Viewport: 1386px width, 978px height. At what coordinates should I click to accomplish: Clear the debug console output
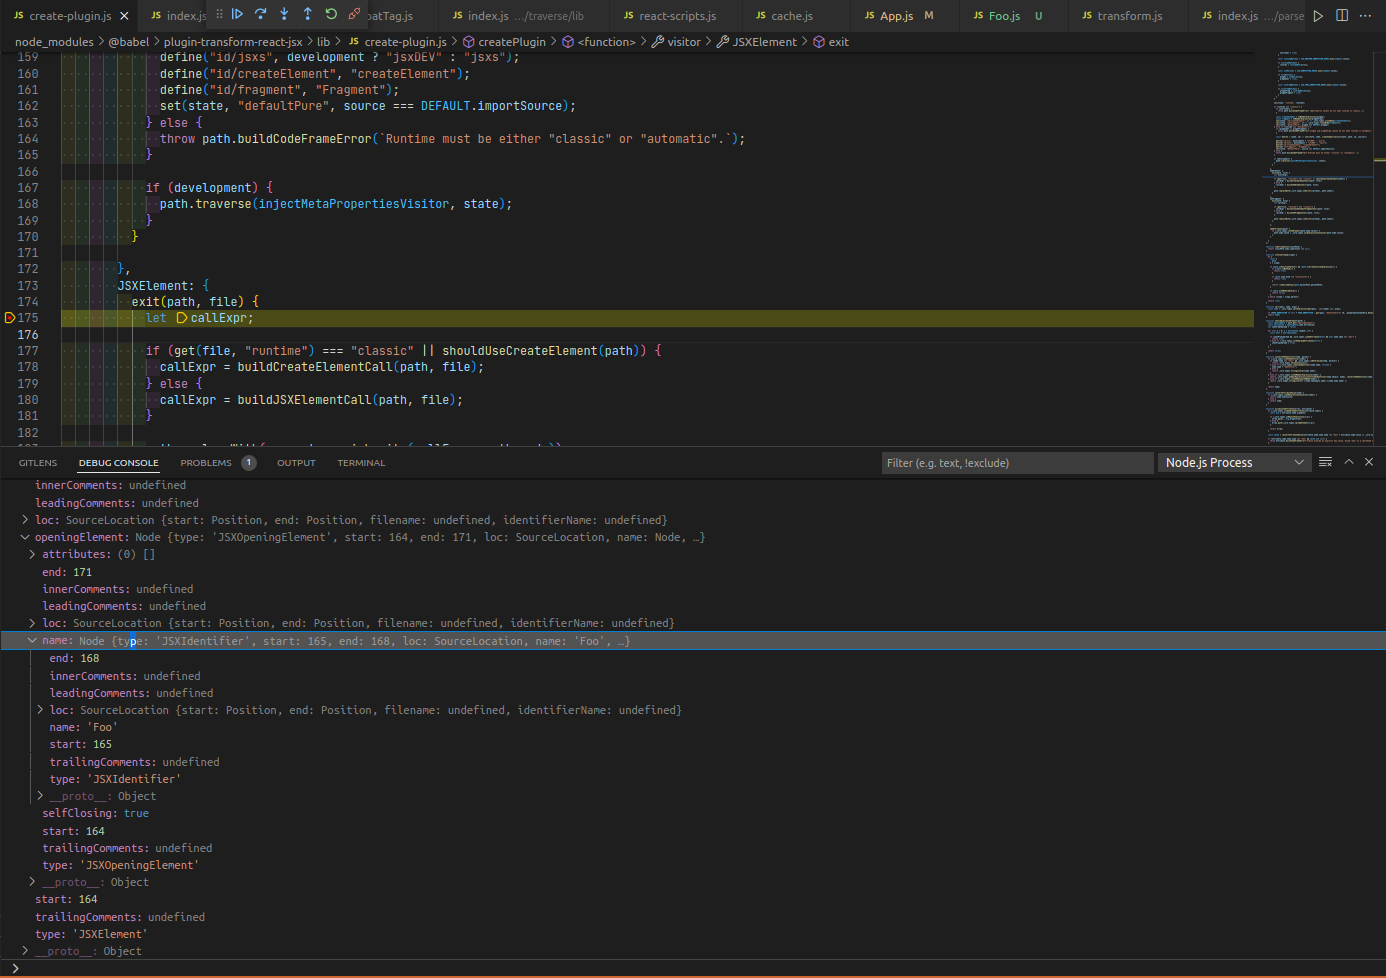[x=1325, y=462]
